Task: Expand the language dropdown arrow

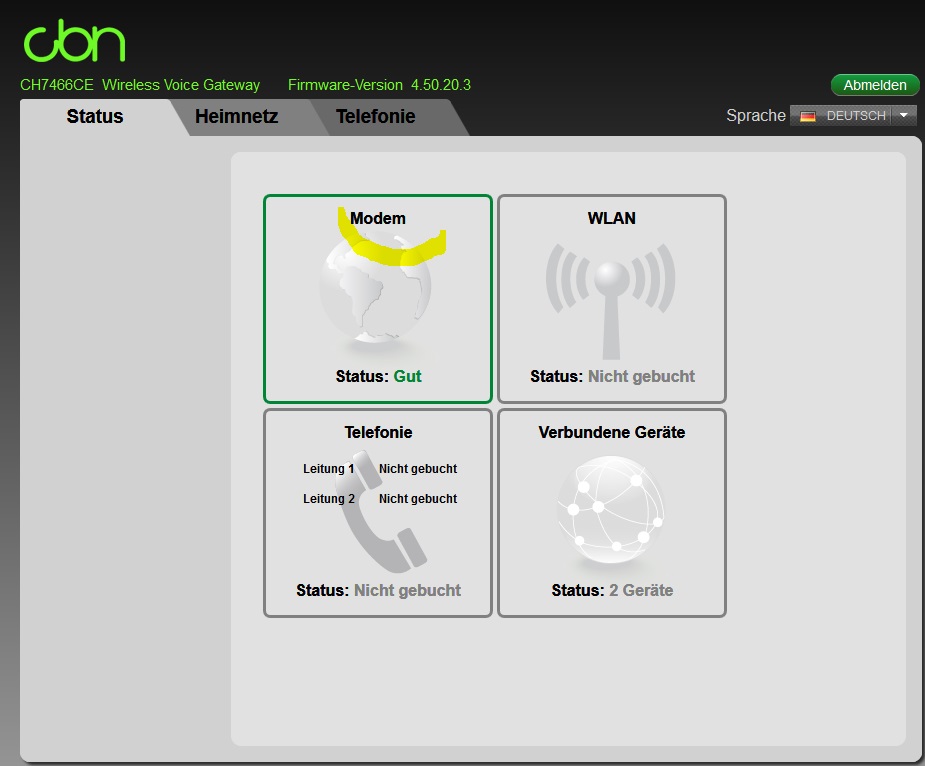Action: 904,115
